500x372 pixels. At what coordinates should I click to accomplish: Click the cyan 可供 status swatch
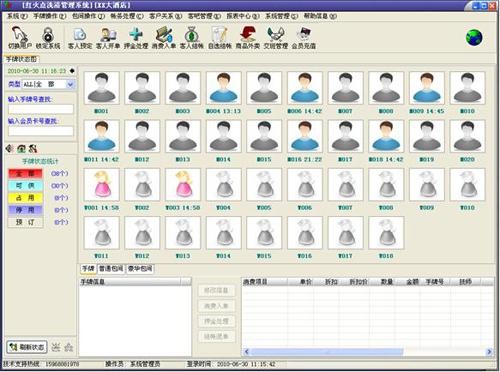pyautogui.click(x=25, y=186)
